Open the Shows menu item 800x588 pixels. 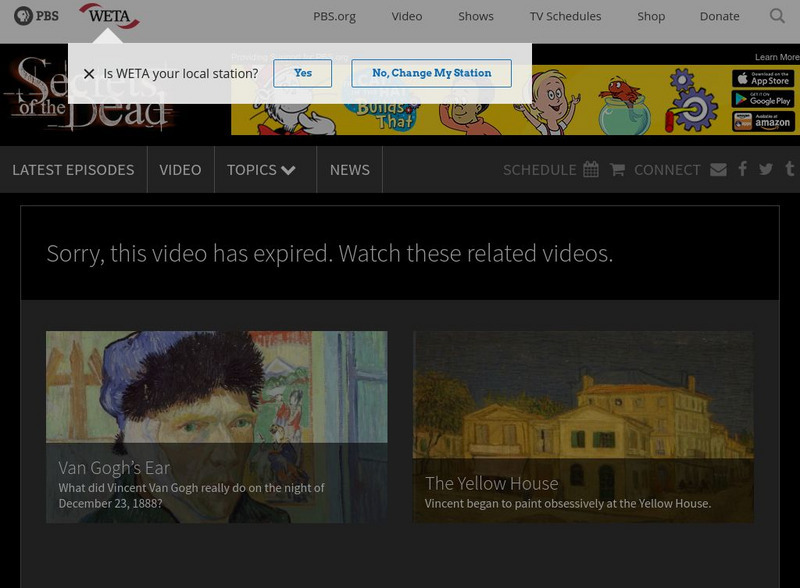[476, 16]
